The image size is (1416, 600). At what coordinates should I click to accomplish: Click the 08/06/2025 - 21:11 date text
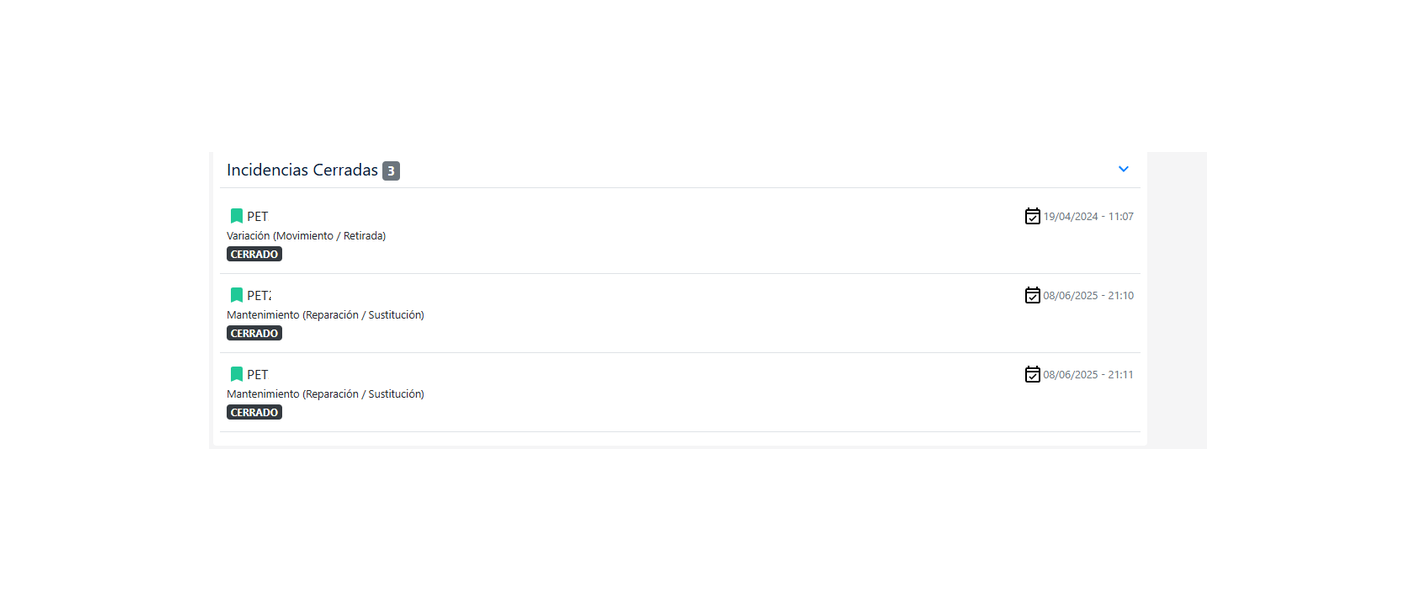1088,375
